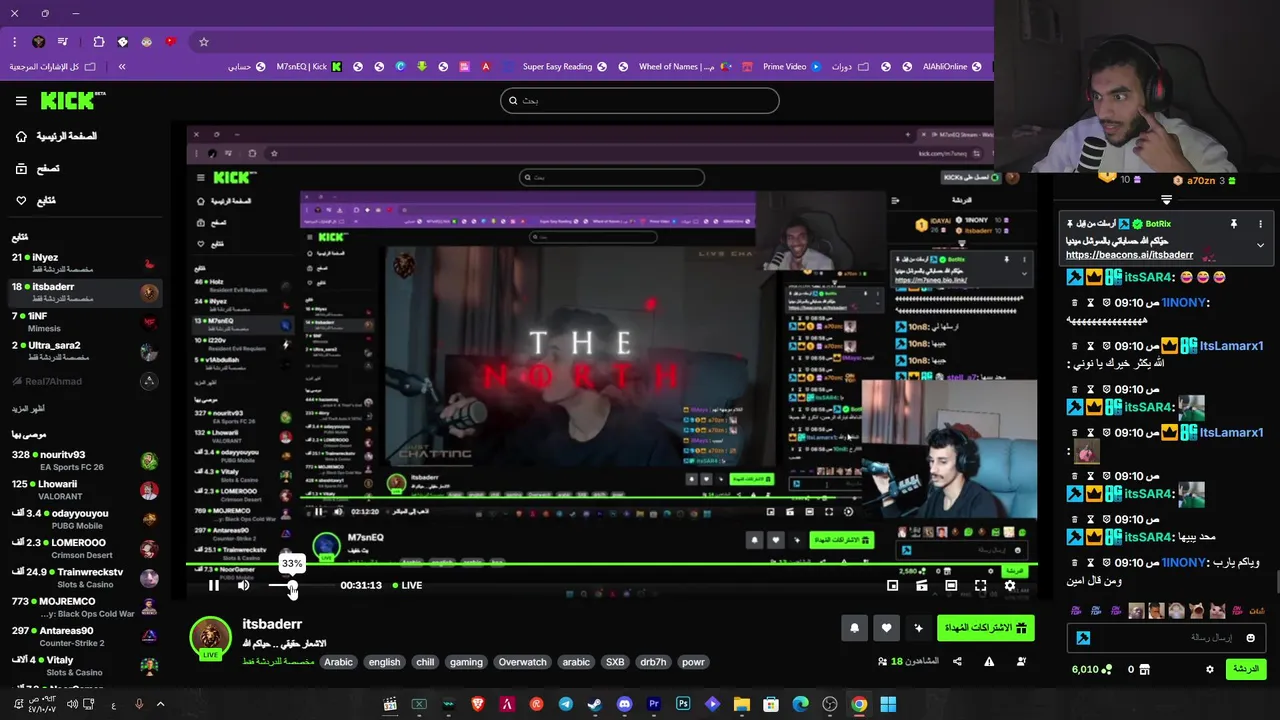The image size is (1280, 720).
Task: Open pinned message three-dots menu
Action: [1260, 224]
